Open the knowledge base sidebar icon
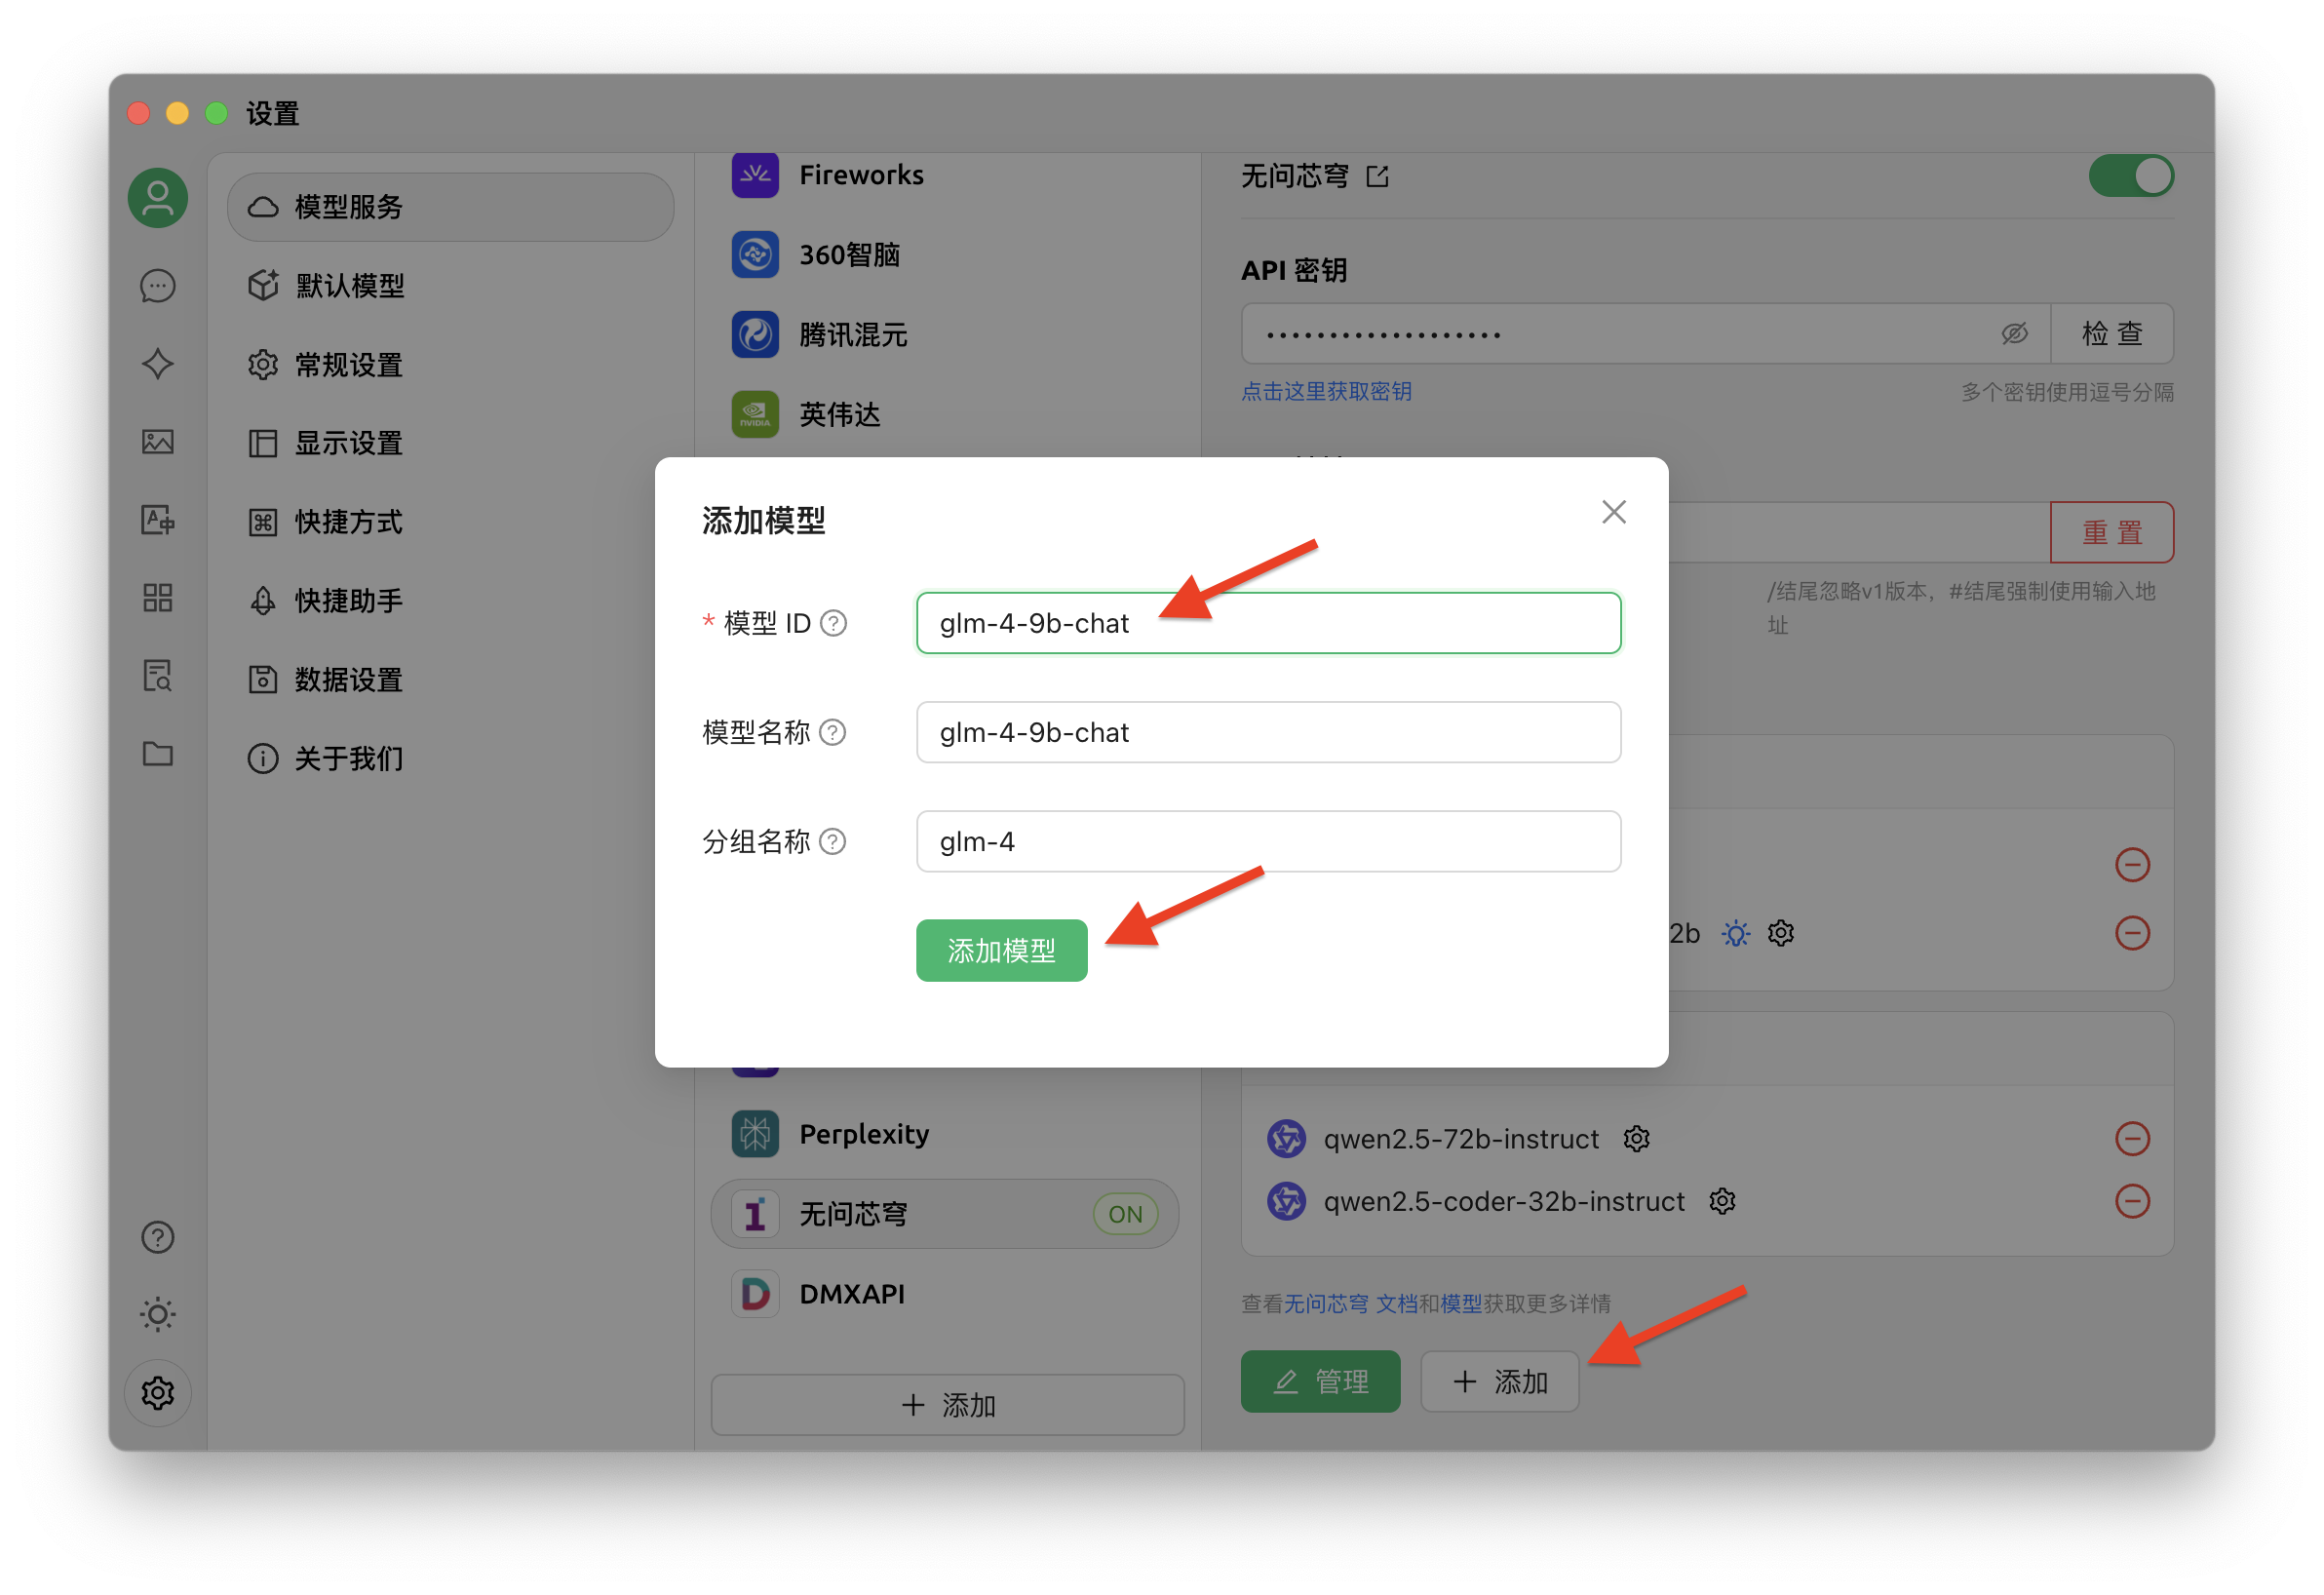Screen dimensions: 2324x1595 [158, 676]
